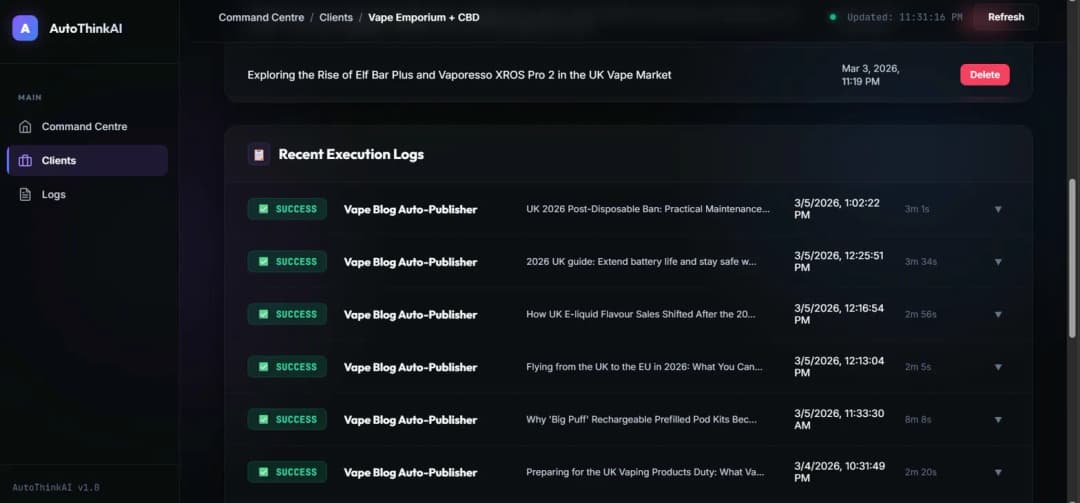
Task: Expand the Vaping Products Duty log row
Action: (x=997, y=472)
